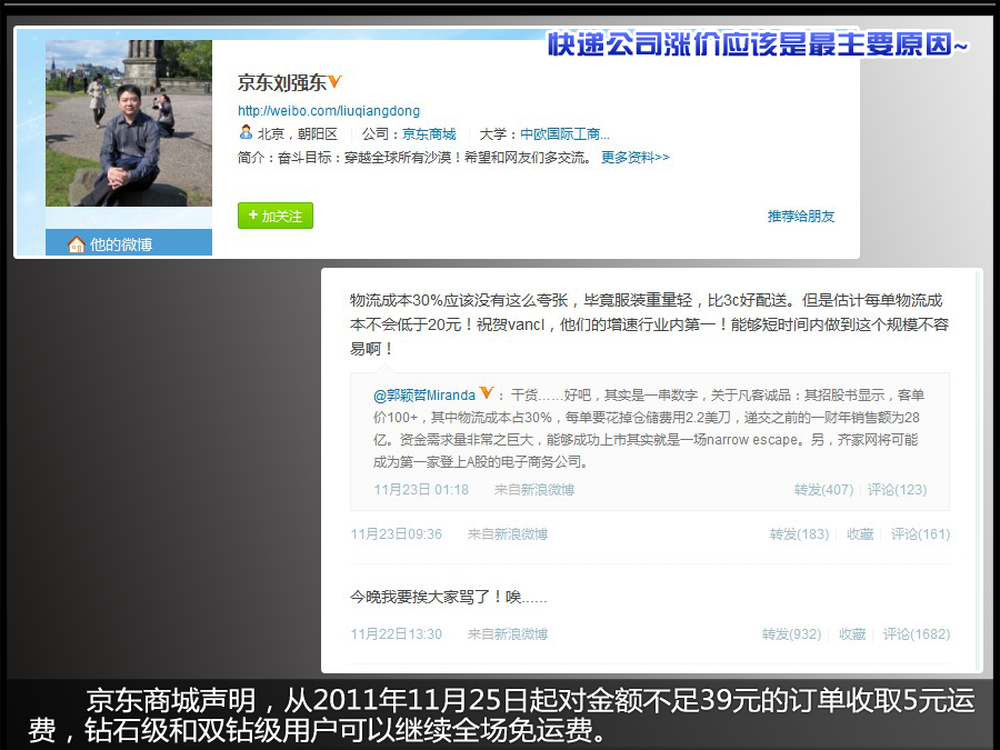Click the location text 北京，朝阳区
Viewport: 1000px width, 750px height.
click(x=297, y=134)
